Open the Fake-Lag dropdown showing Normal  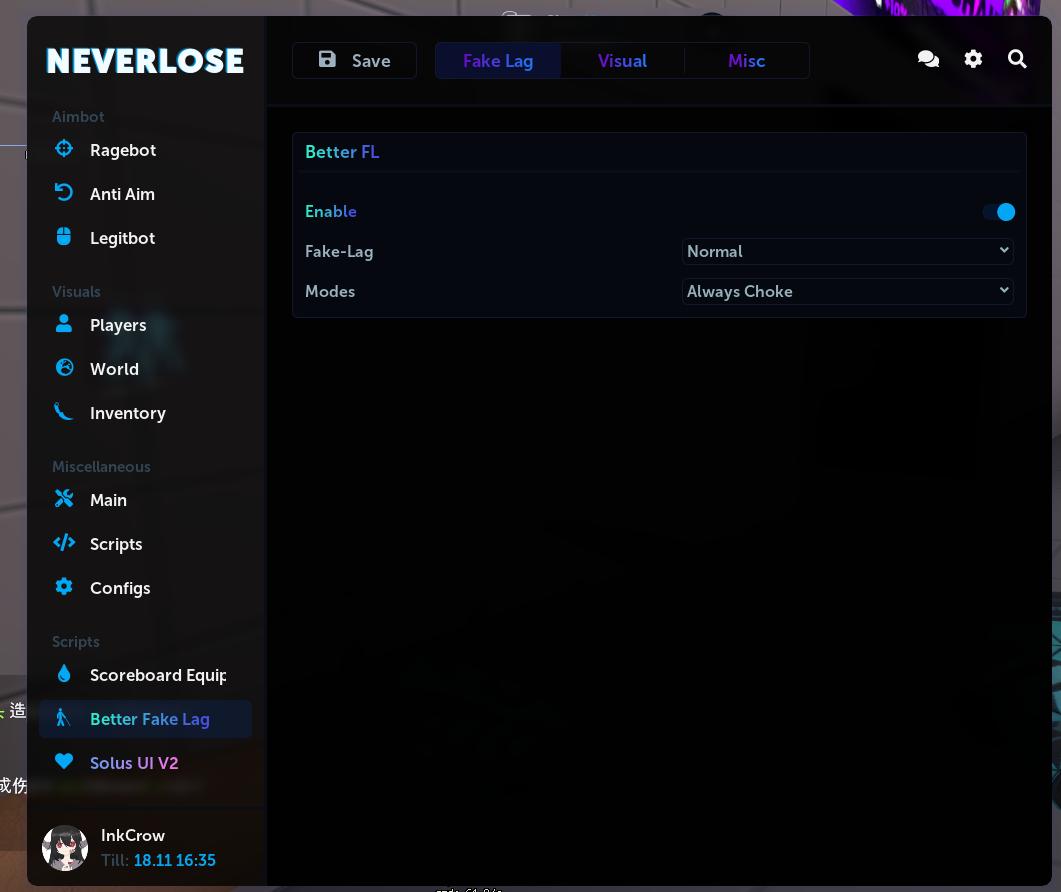coord(847,251)
